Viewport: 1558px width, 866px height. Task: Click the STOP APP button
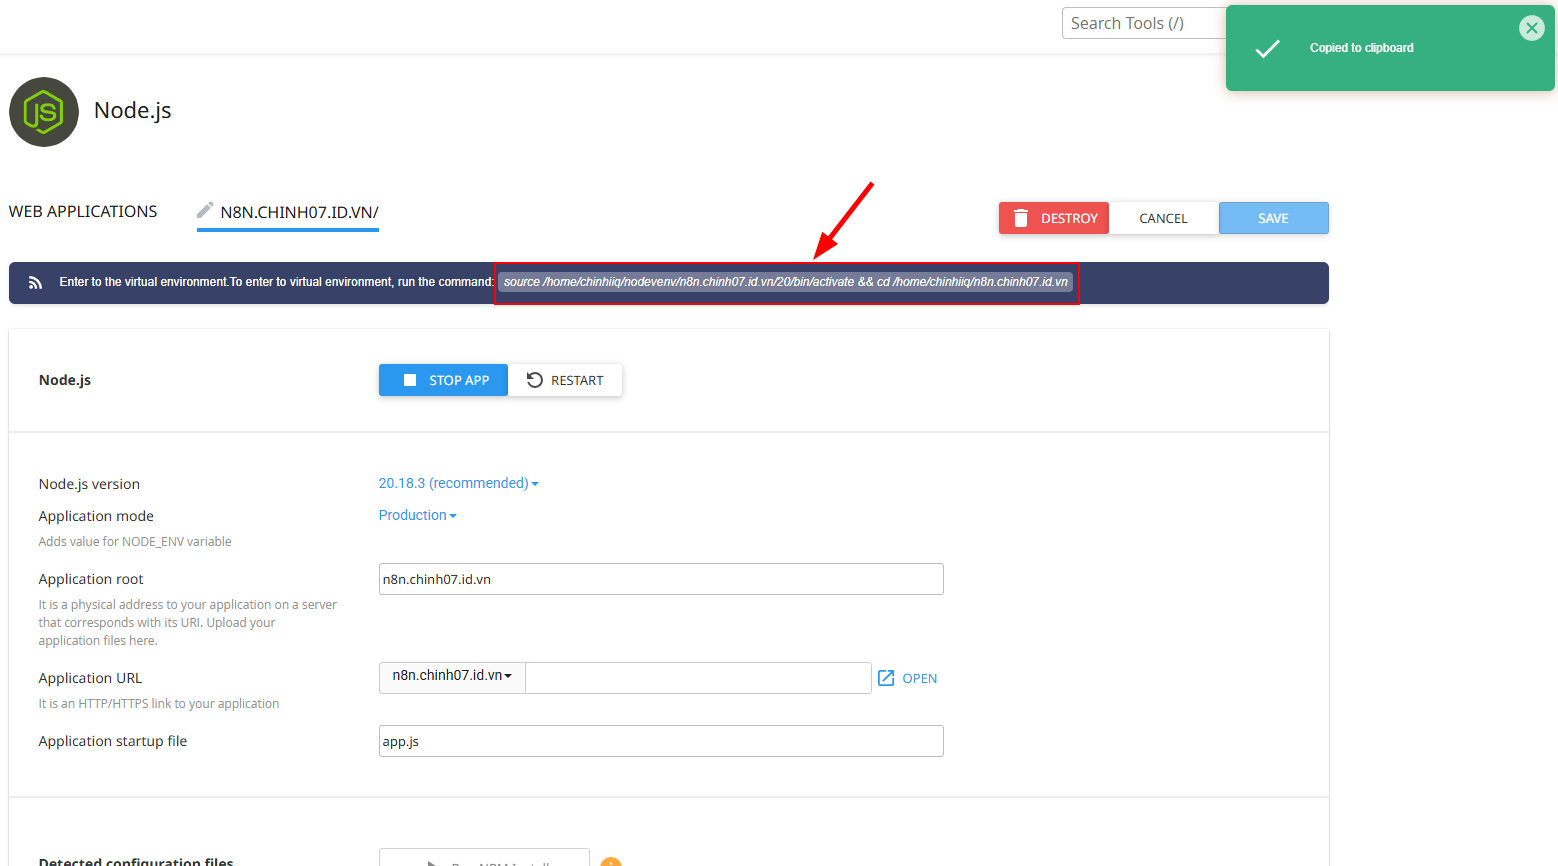pyautogui.click(x=443, y=380)
